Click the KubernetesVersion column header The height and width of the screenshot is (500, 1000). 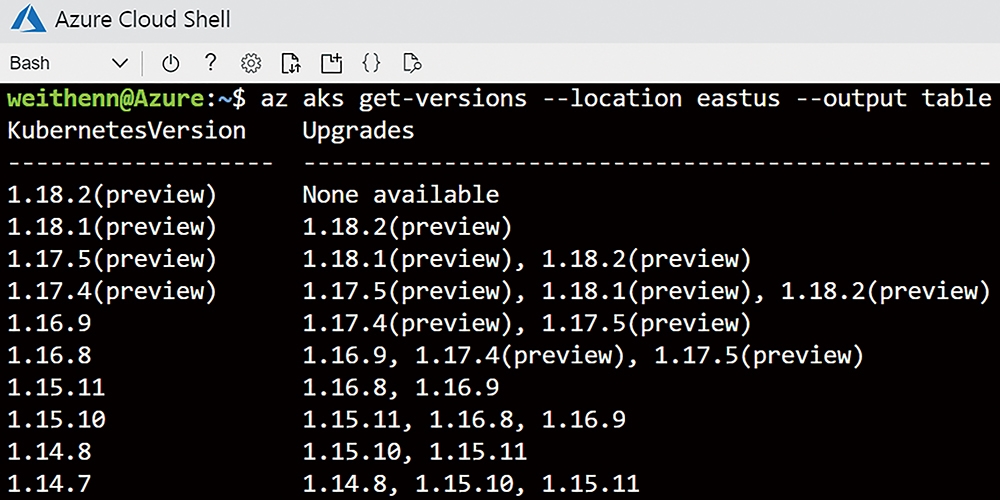[x=126, y=131]
